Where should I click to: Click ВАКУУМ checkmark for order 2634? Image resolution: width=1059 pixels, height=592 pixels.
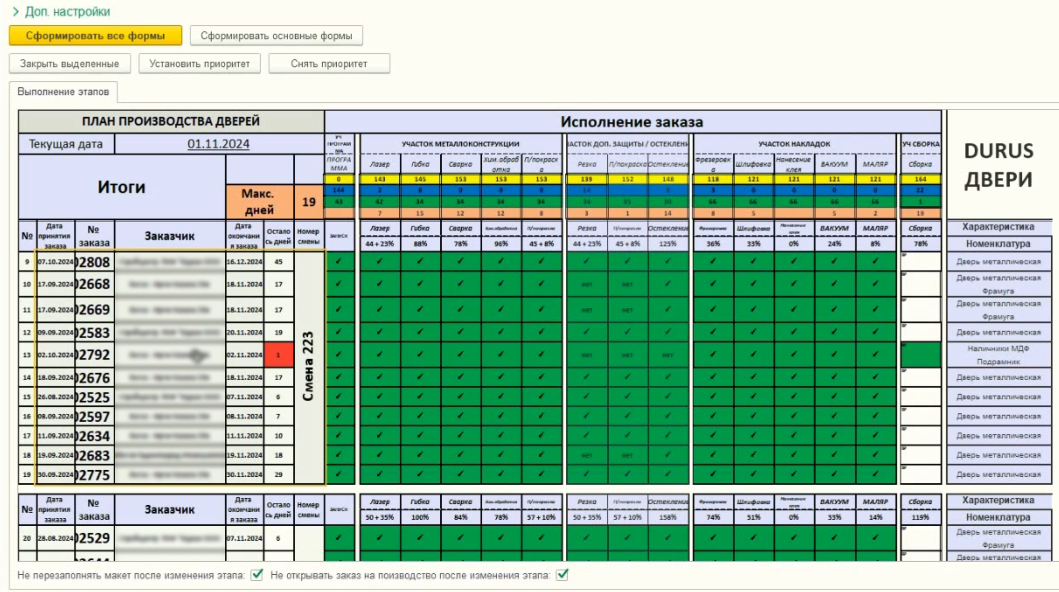click(x=833, y=435)
